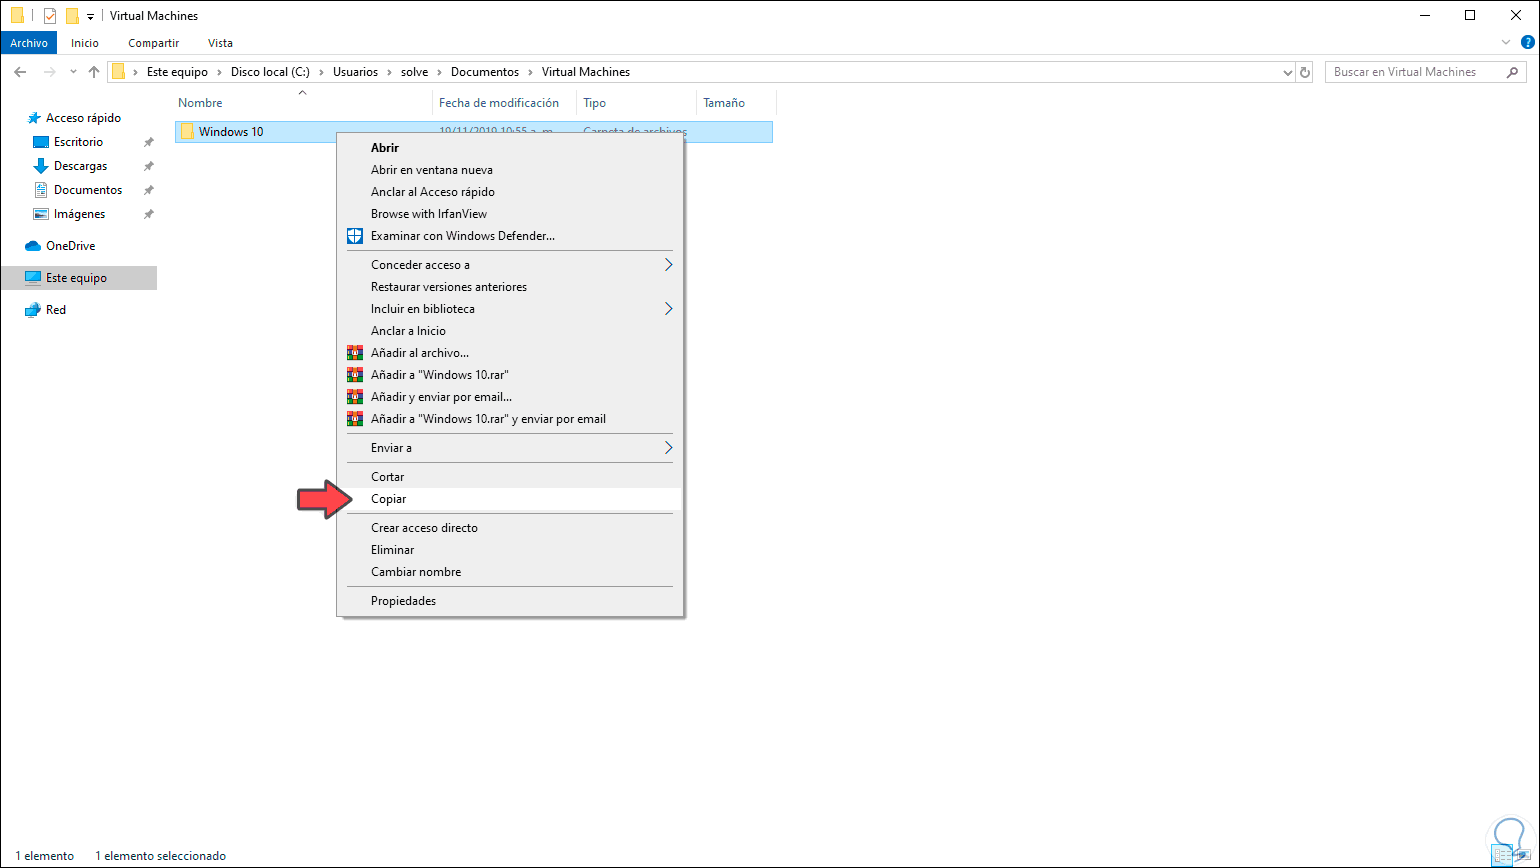Choose "Abrir en ventana nueva"
Screen dimensions: 1540x868
[511, 170]
